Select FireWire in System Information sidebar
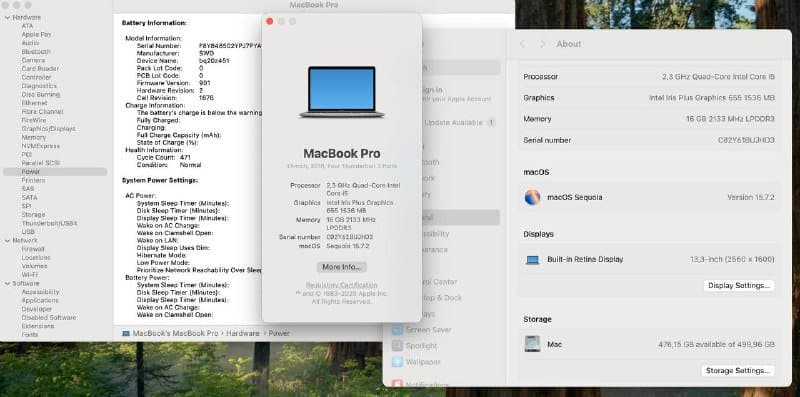This screenshot has width=800, height=397. (34, 120)
